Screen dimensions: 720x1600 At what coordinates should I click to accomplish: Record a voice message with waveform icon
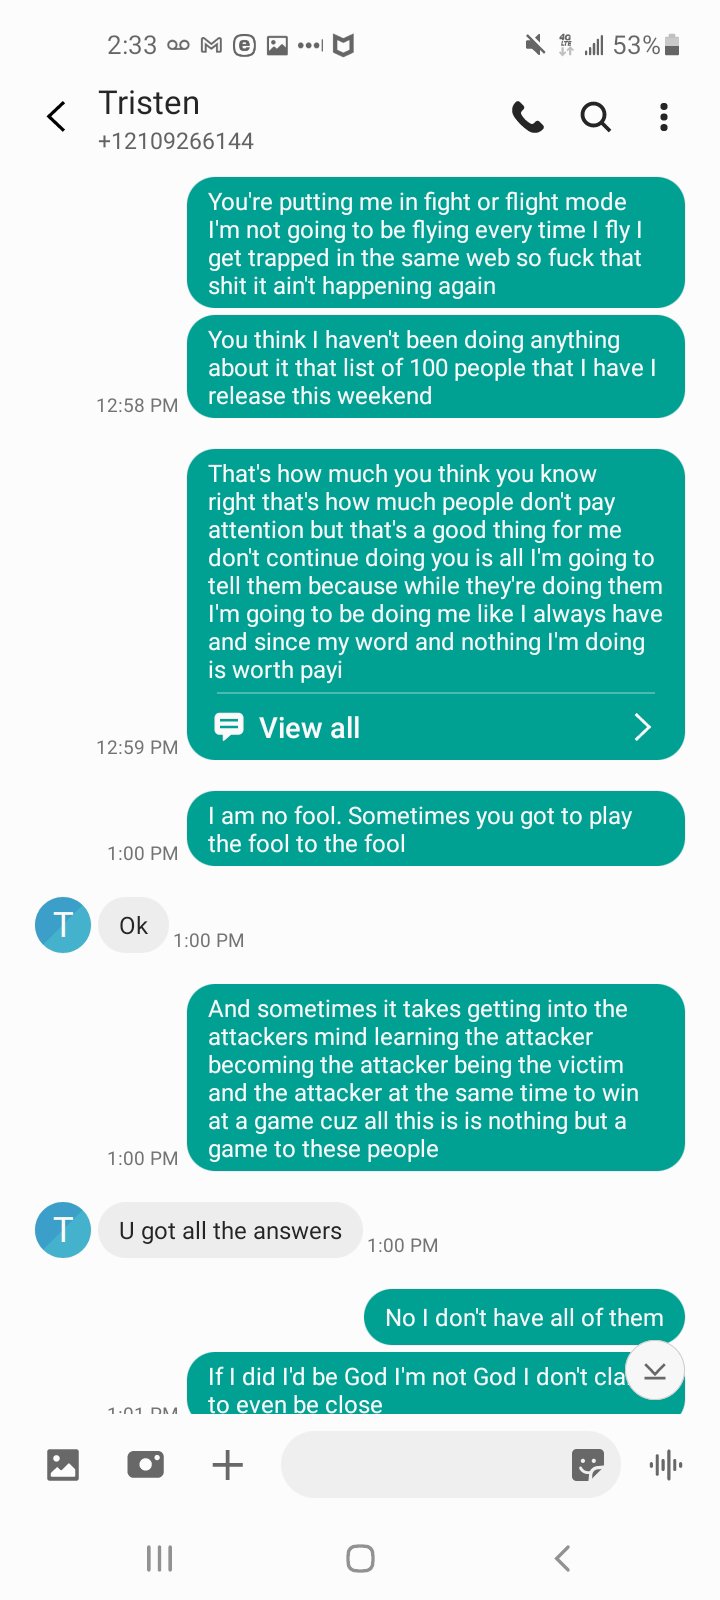666,1465
